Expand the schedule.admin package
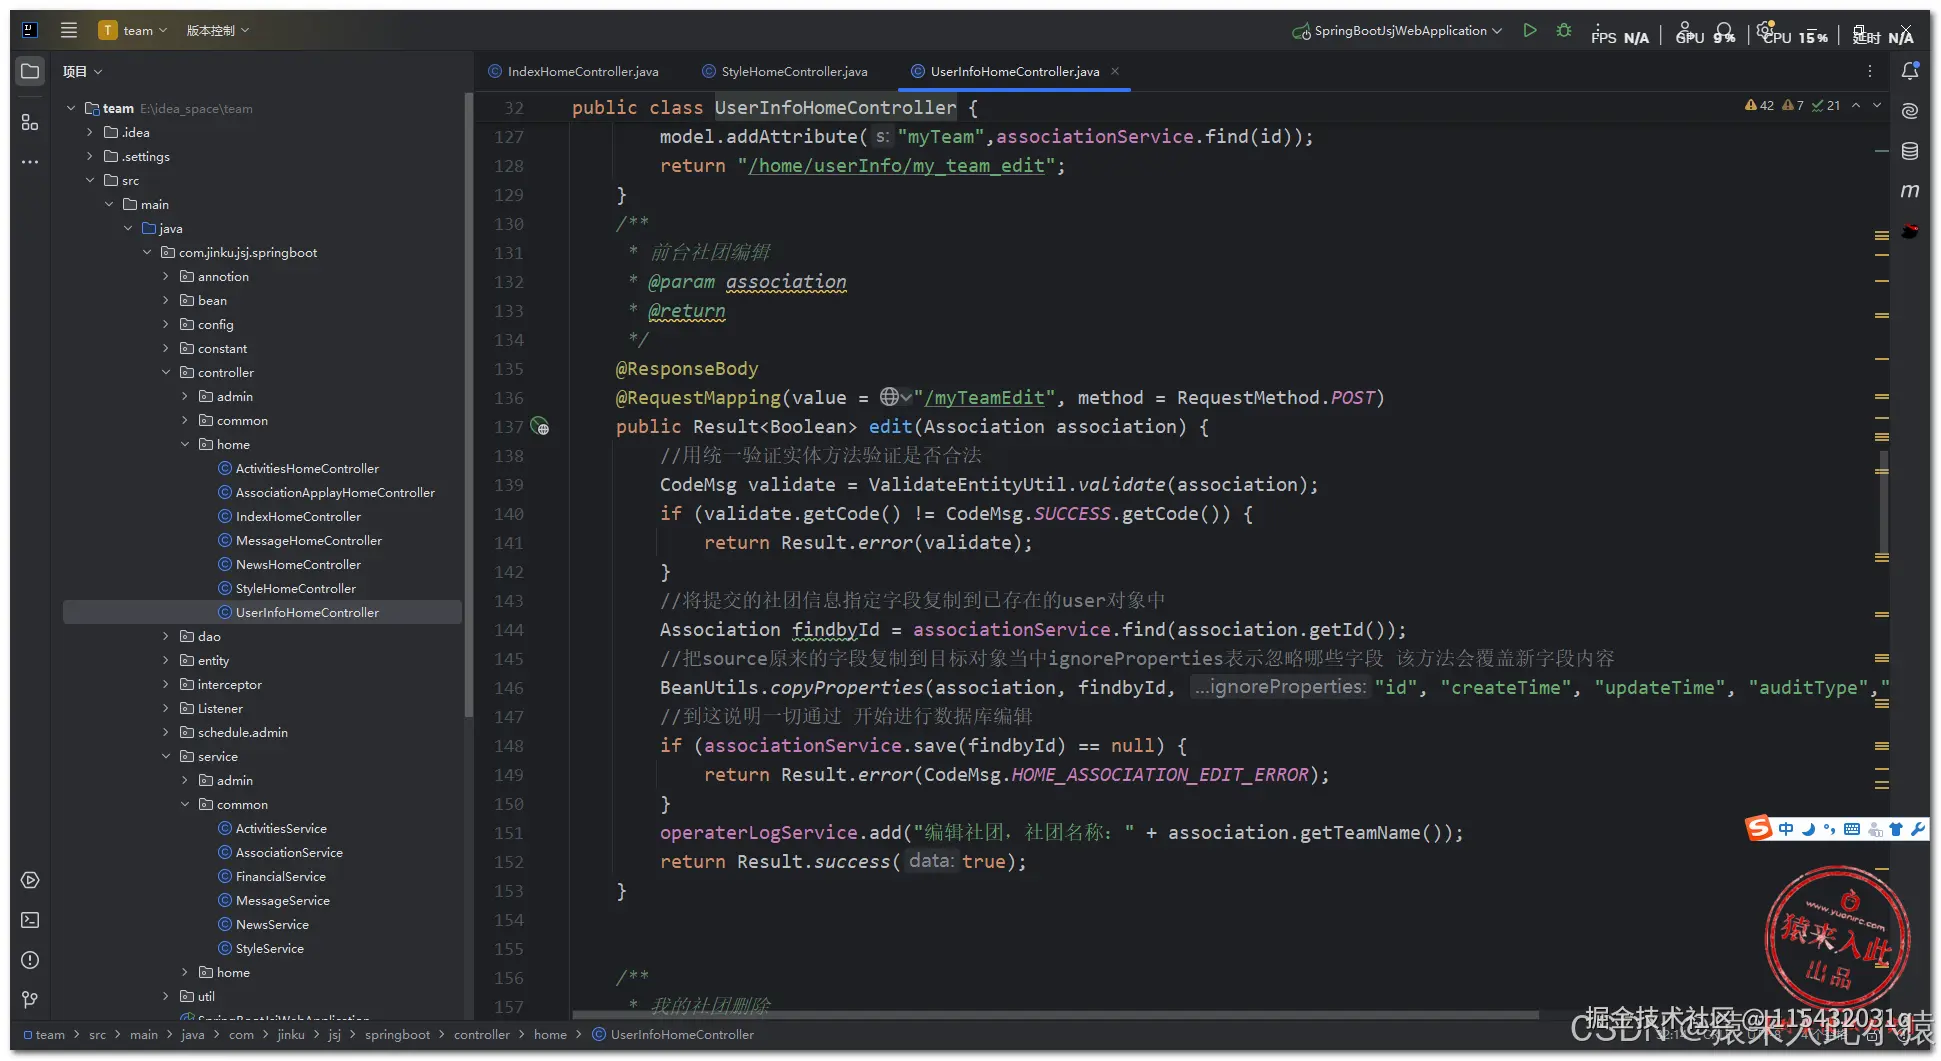 tap(166, 732)
